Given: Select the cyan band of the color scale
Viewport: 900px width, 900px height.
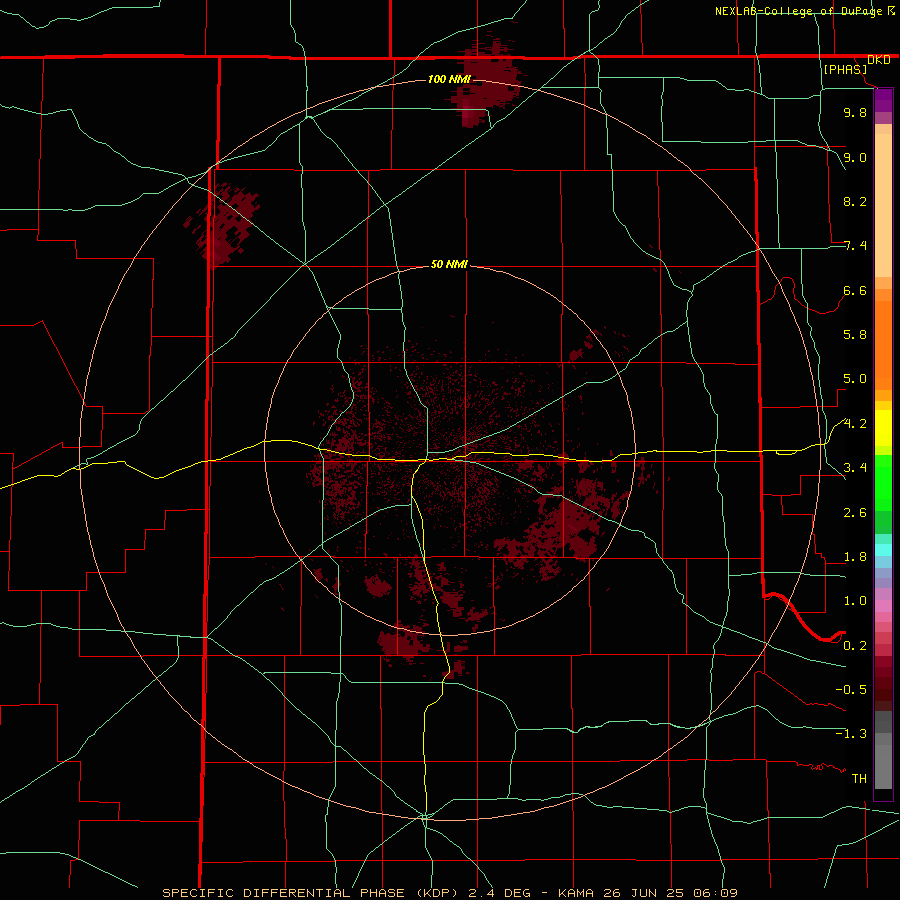Looking at the screenshot, I should [883, 550].
